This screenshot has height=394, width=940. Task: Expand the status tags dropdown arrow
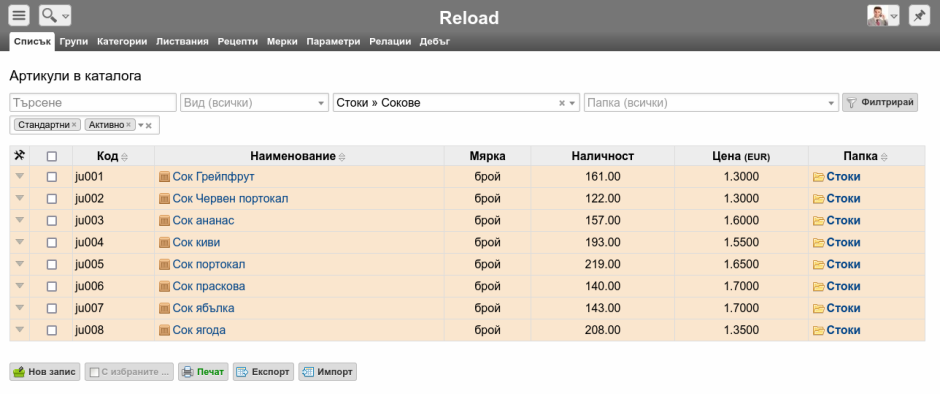141,125
